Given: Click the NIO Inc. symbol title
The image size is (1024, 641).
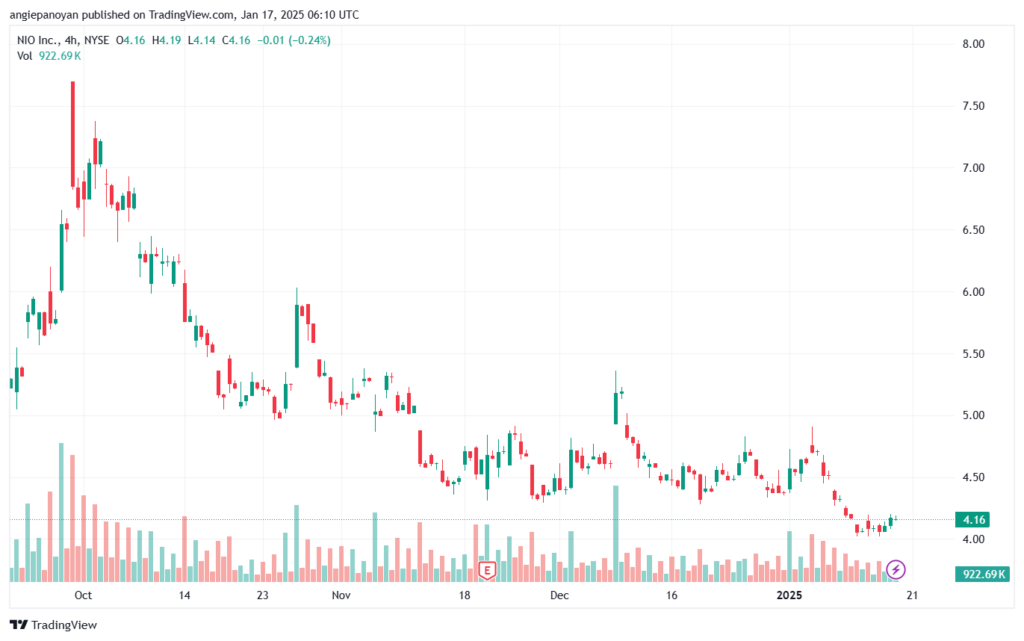Looking at the screenshot, I should (x=38, y=40).
